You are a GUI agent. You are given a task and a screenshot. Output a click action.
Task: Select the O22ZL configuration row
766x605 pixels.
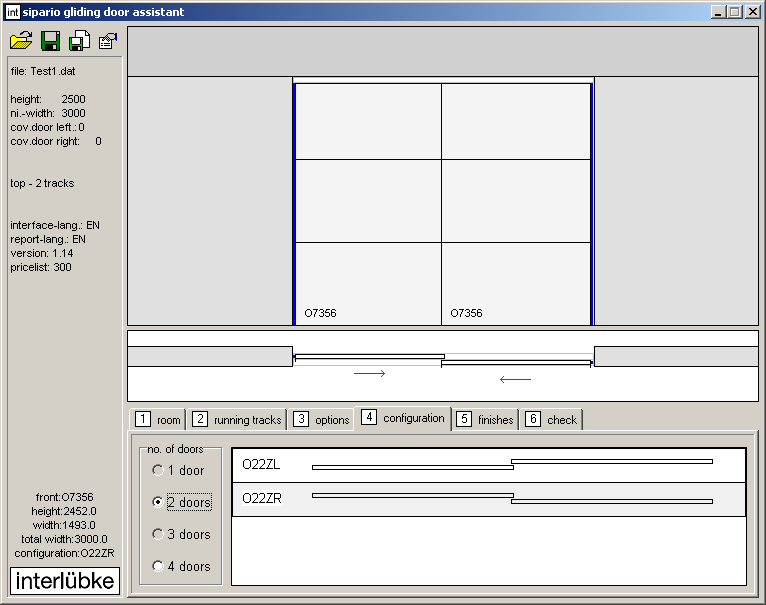pyautogui.click(x=488, y=465)
